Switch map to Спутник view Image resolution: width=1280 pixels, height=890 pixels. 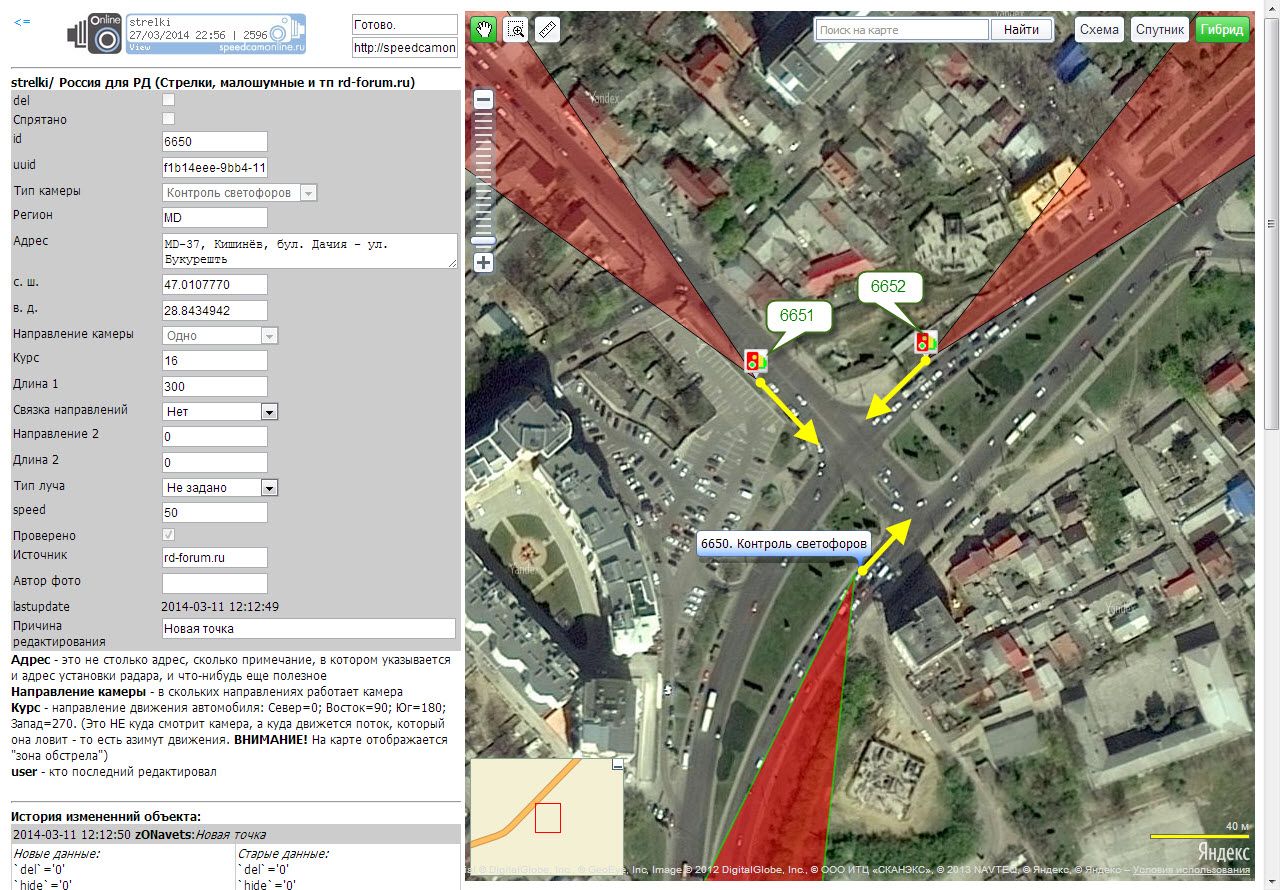1159,29
